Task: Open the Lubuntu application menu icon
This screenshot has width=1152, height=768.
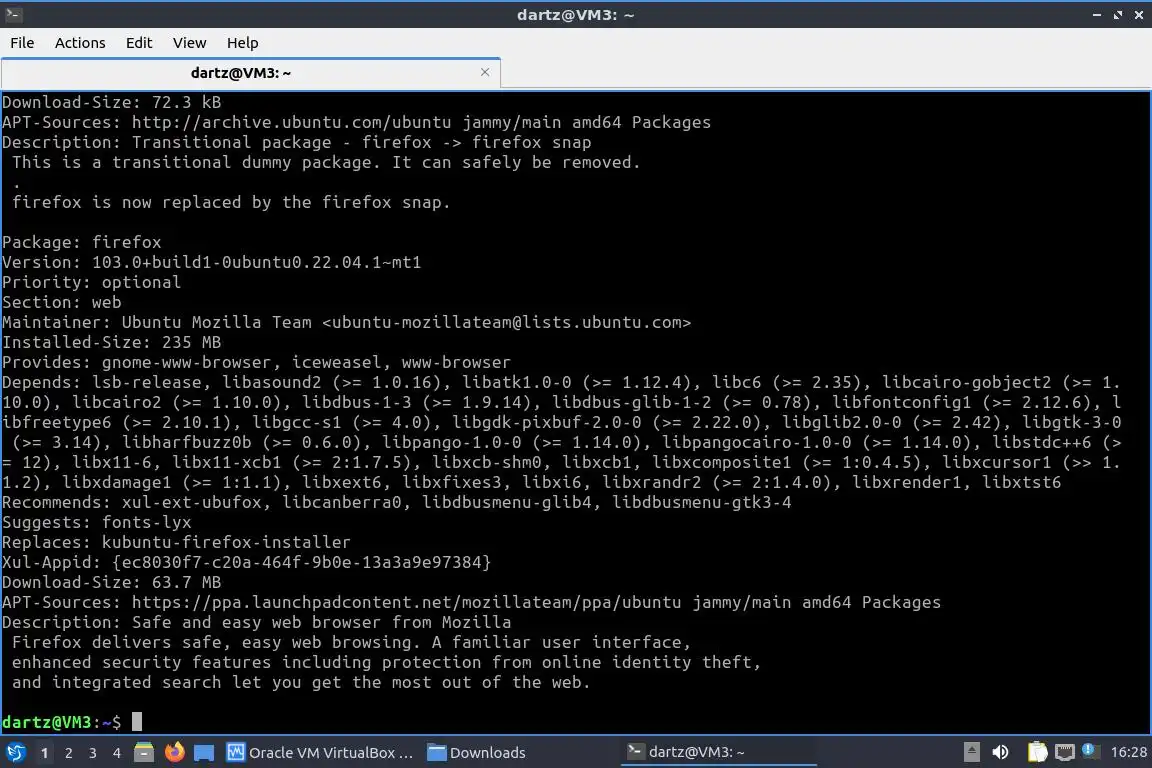Action: (15, 752)
